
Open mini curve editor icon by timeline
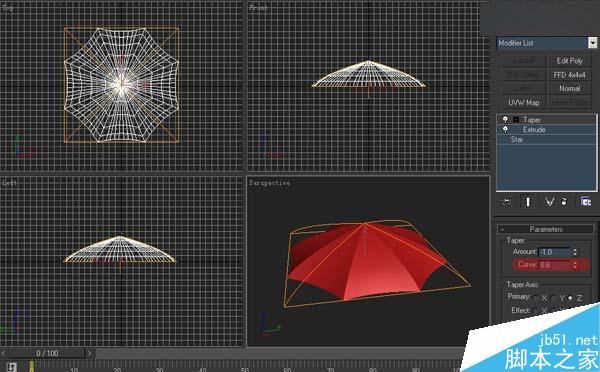[11, 367]
